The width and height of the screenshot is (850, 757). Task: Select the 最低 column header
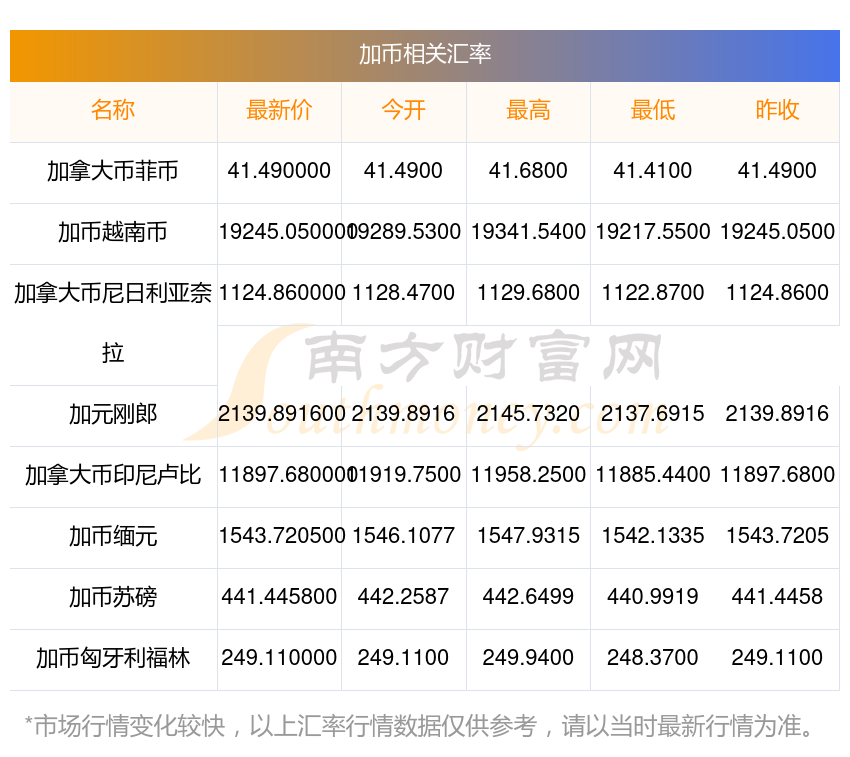click(653, 110)
